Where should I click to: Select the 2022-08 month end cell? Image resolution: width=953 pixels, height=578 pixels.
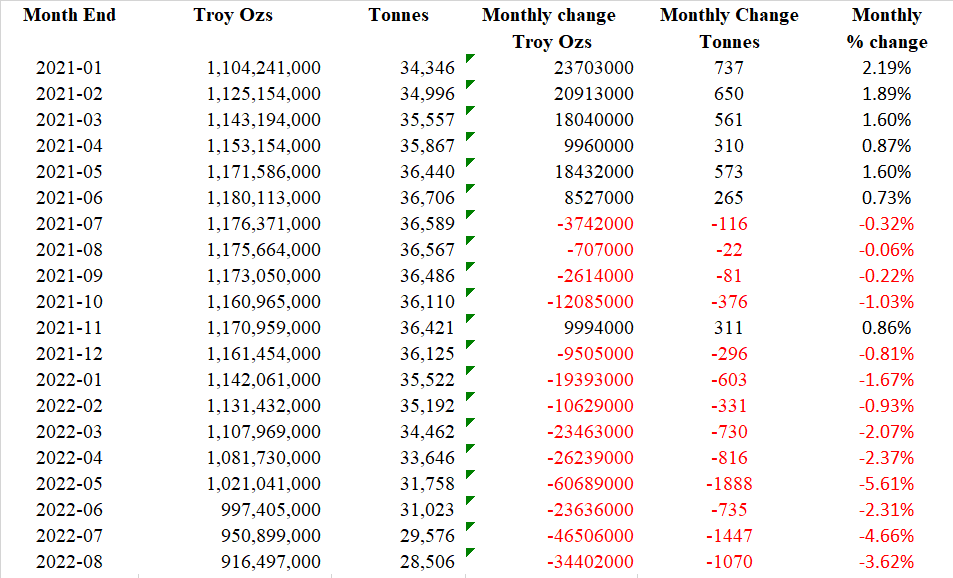coord(69,562)
